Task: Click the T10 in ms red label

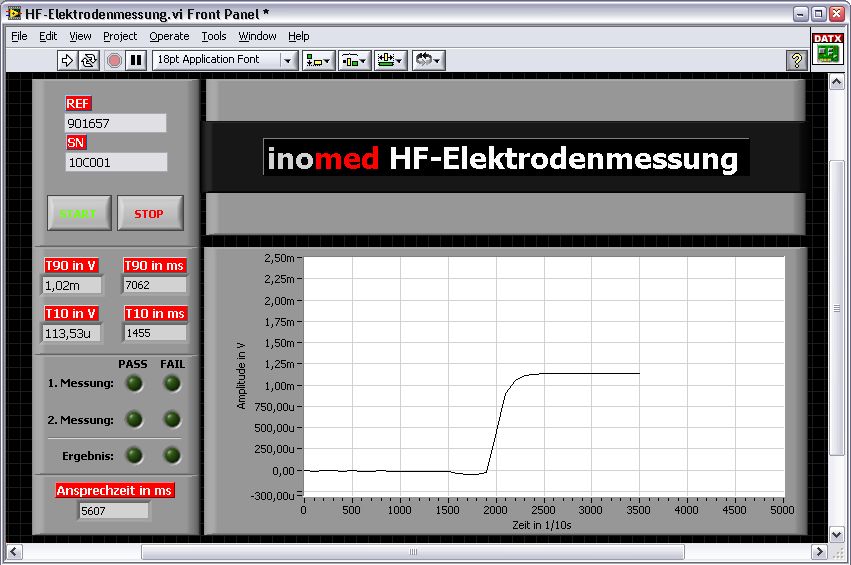Action: point(155,314)
